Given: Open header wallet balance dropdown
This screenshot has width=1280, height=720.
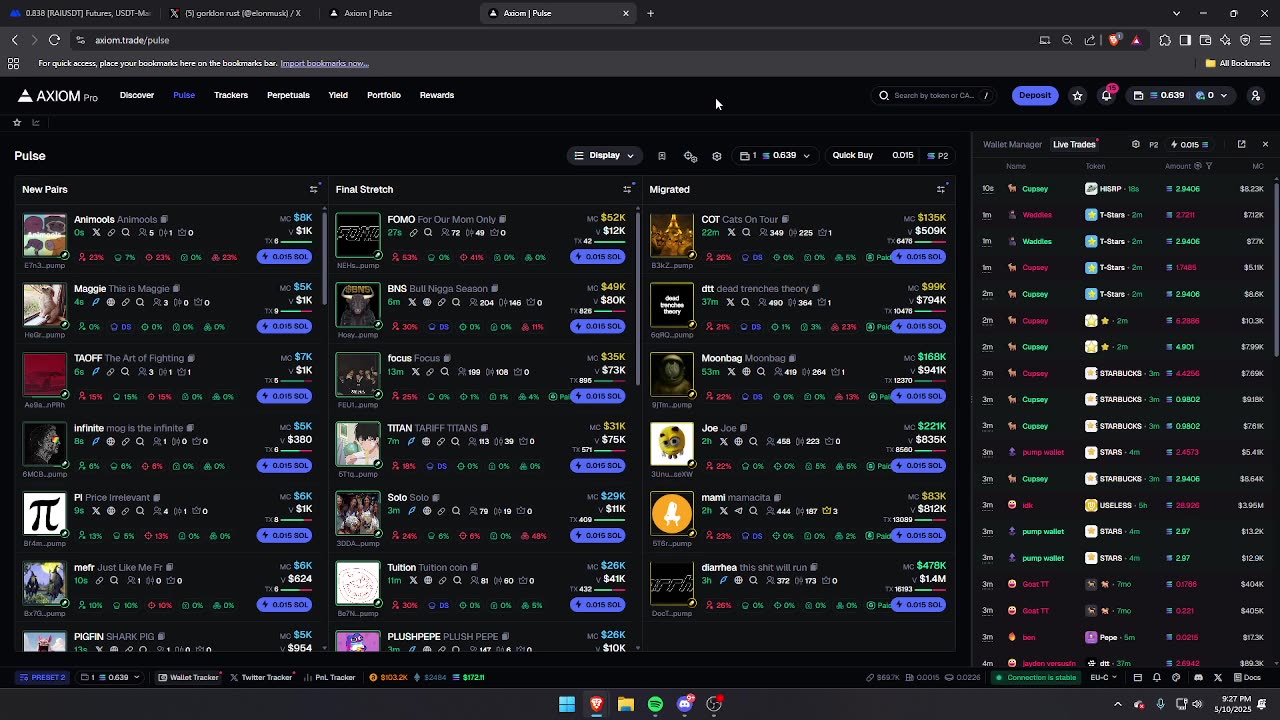Looking at the screenshot, I should click(x=1181, y=96).
